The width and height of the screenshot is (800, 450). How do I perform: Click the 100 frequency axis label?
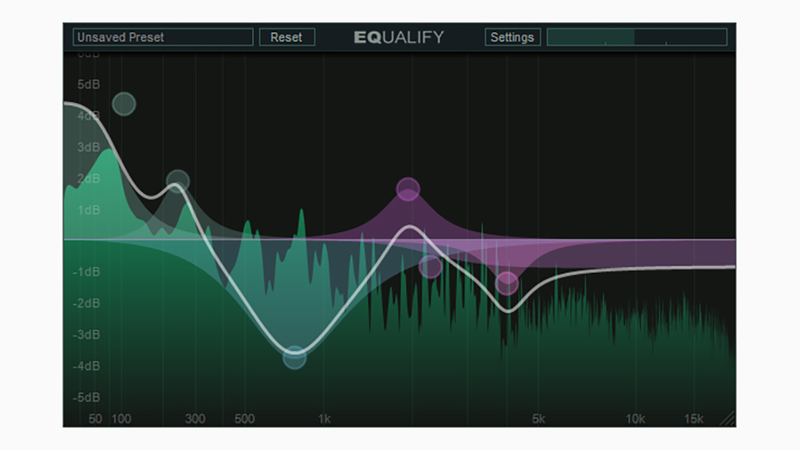121,419
